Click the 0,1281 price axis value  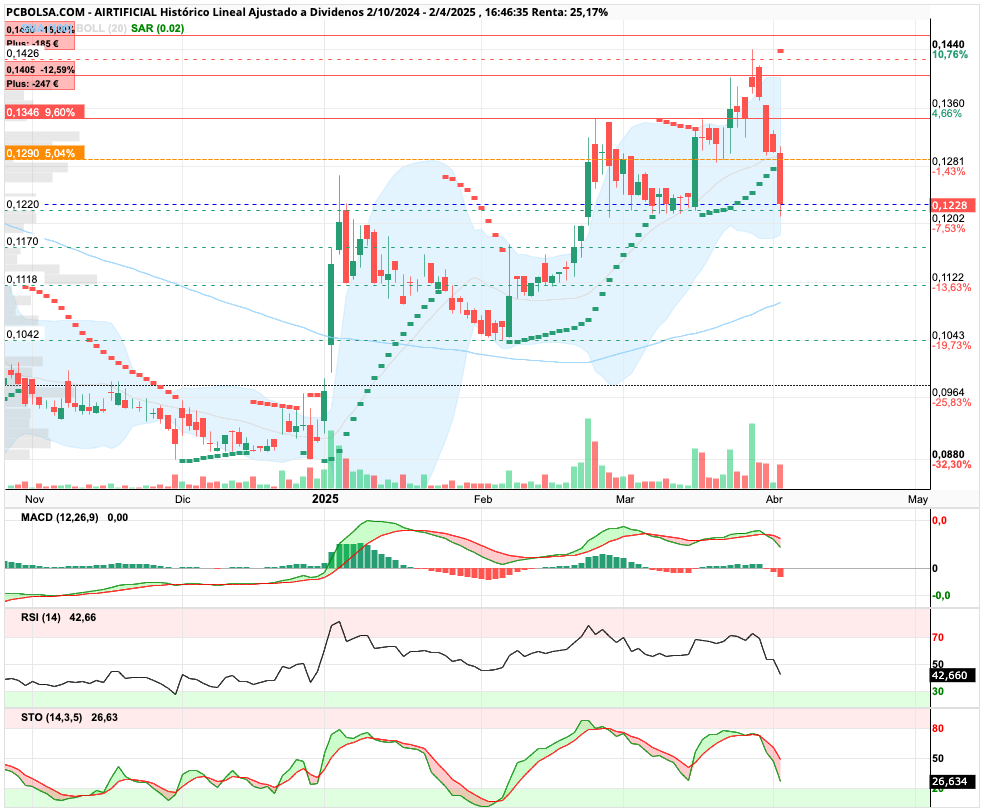948,161
